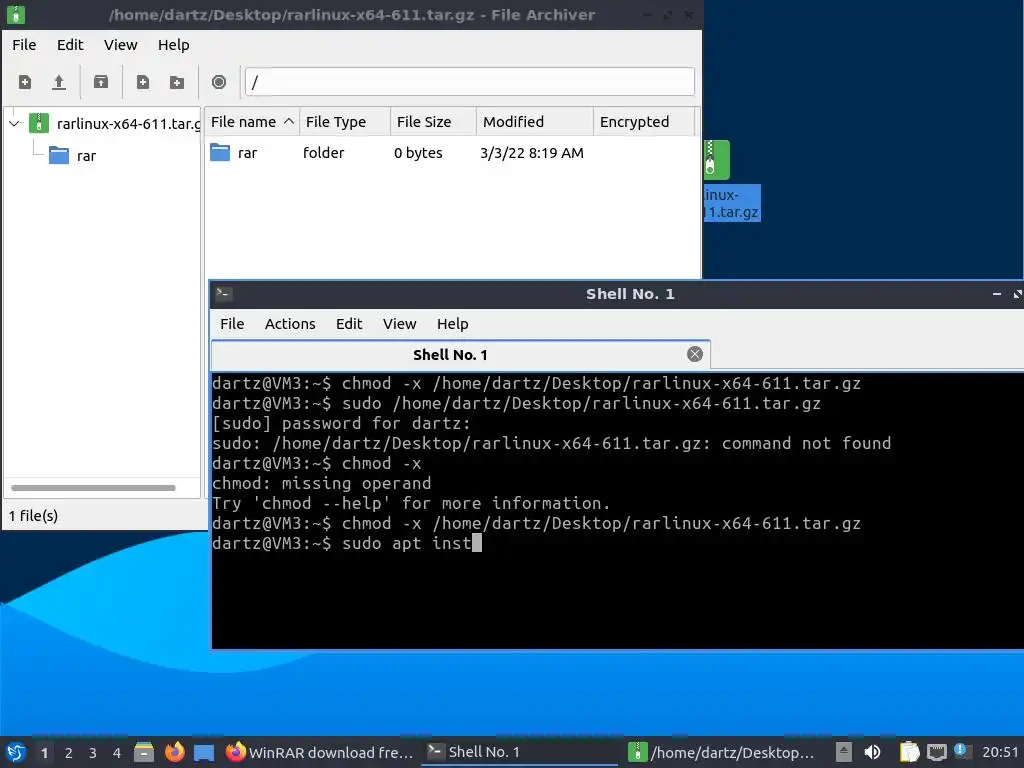
Task: Sort by File name column header
Action: click(x=251, y=122)
